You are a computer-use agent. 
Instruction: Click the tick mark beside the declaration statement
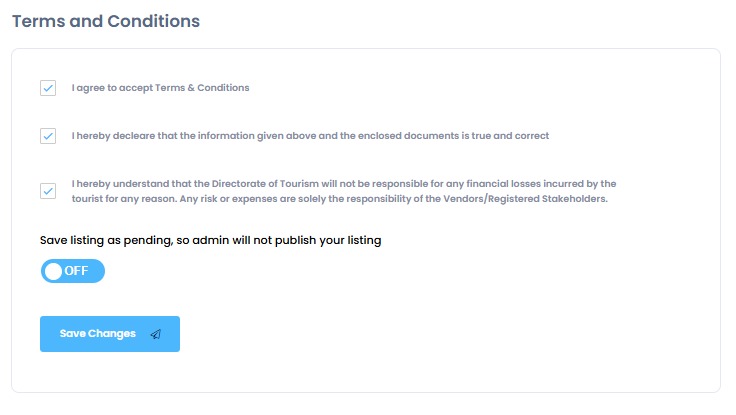click(48, 136)
